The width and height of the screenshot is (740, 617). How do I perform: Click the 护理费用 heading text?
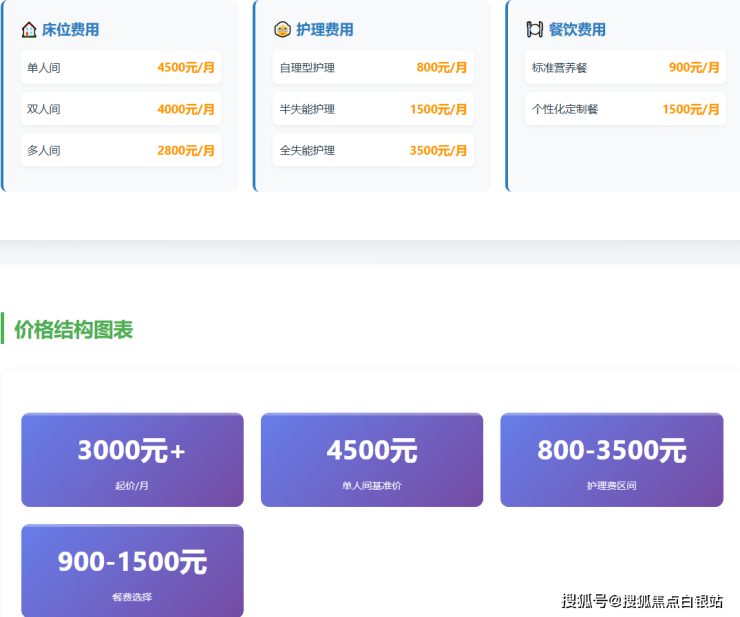click(324, 30)
